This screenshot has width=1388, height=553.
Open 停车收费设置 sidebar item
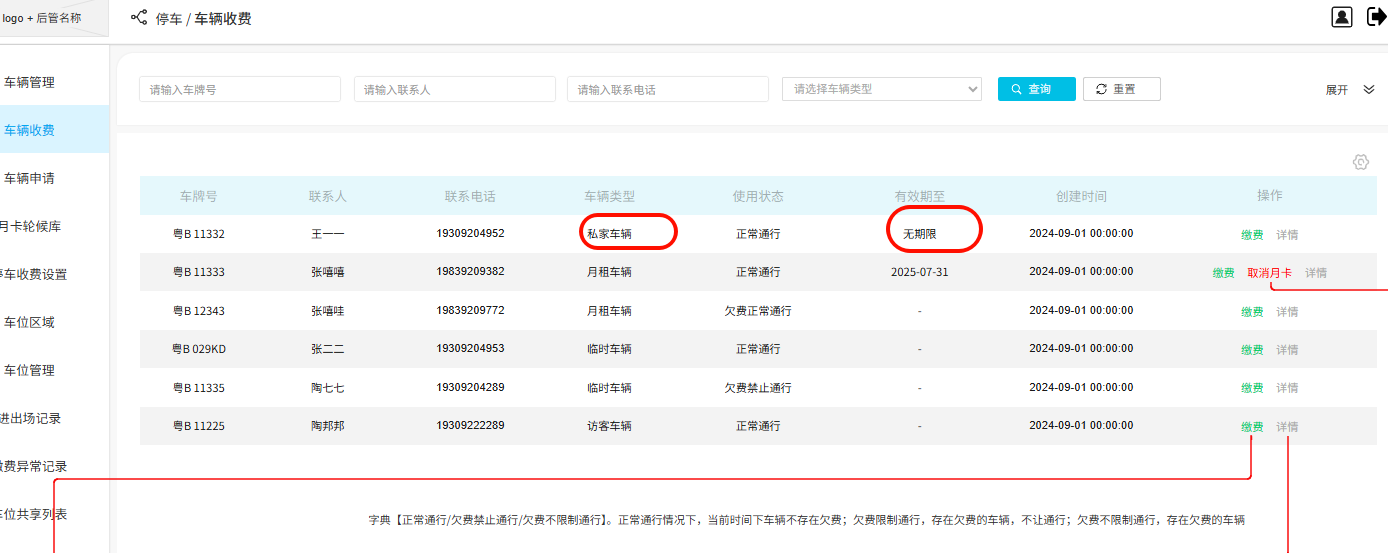[x=34, y=274]
